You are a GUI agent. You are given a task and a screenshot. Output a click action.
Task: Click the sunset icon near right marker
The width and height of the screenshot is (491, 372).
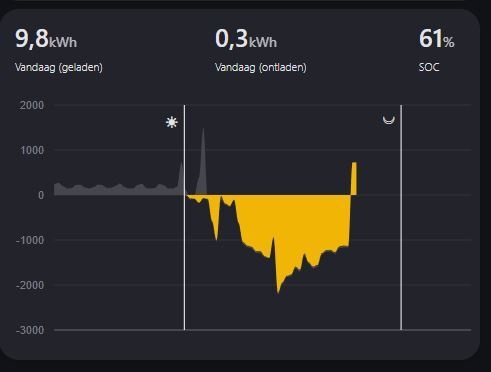[389, 120]
